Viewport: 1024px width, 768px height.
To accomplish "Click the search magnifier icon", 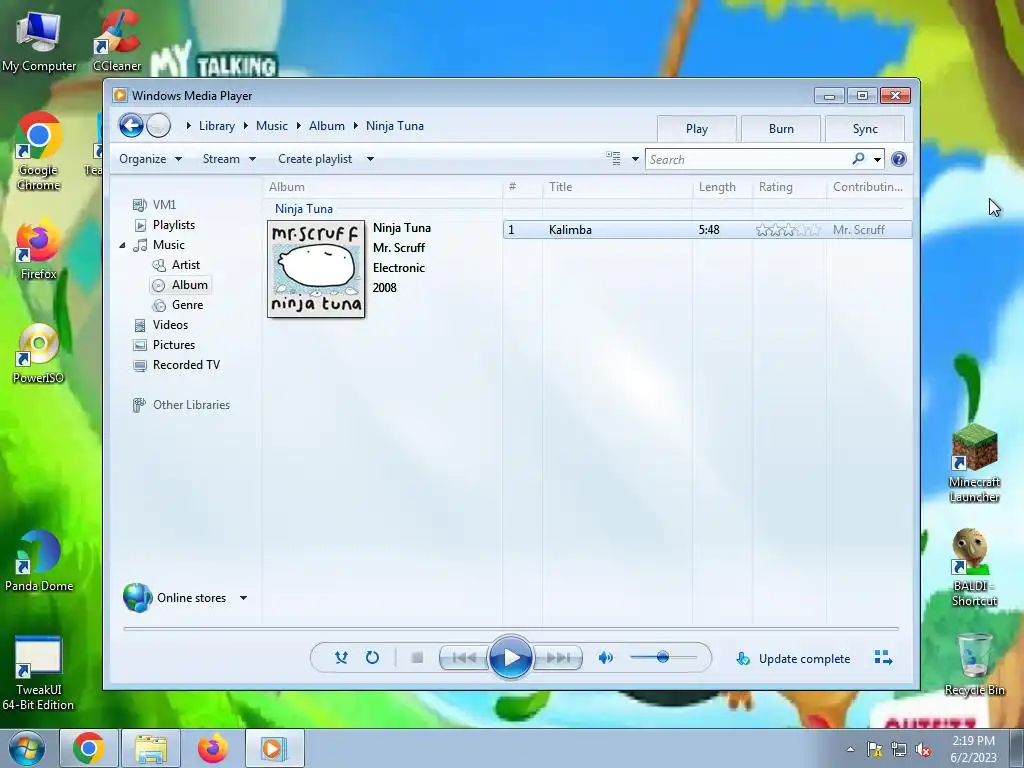I will tap(858, 159).
